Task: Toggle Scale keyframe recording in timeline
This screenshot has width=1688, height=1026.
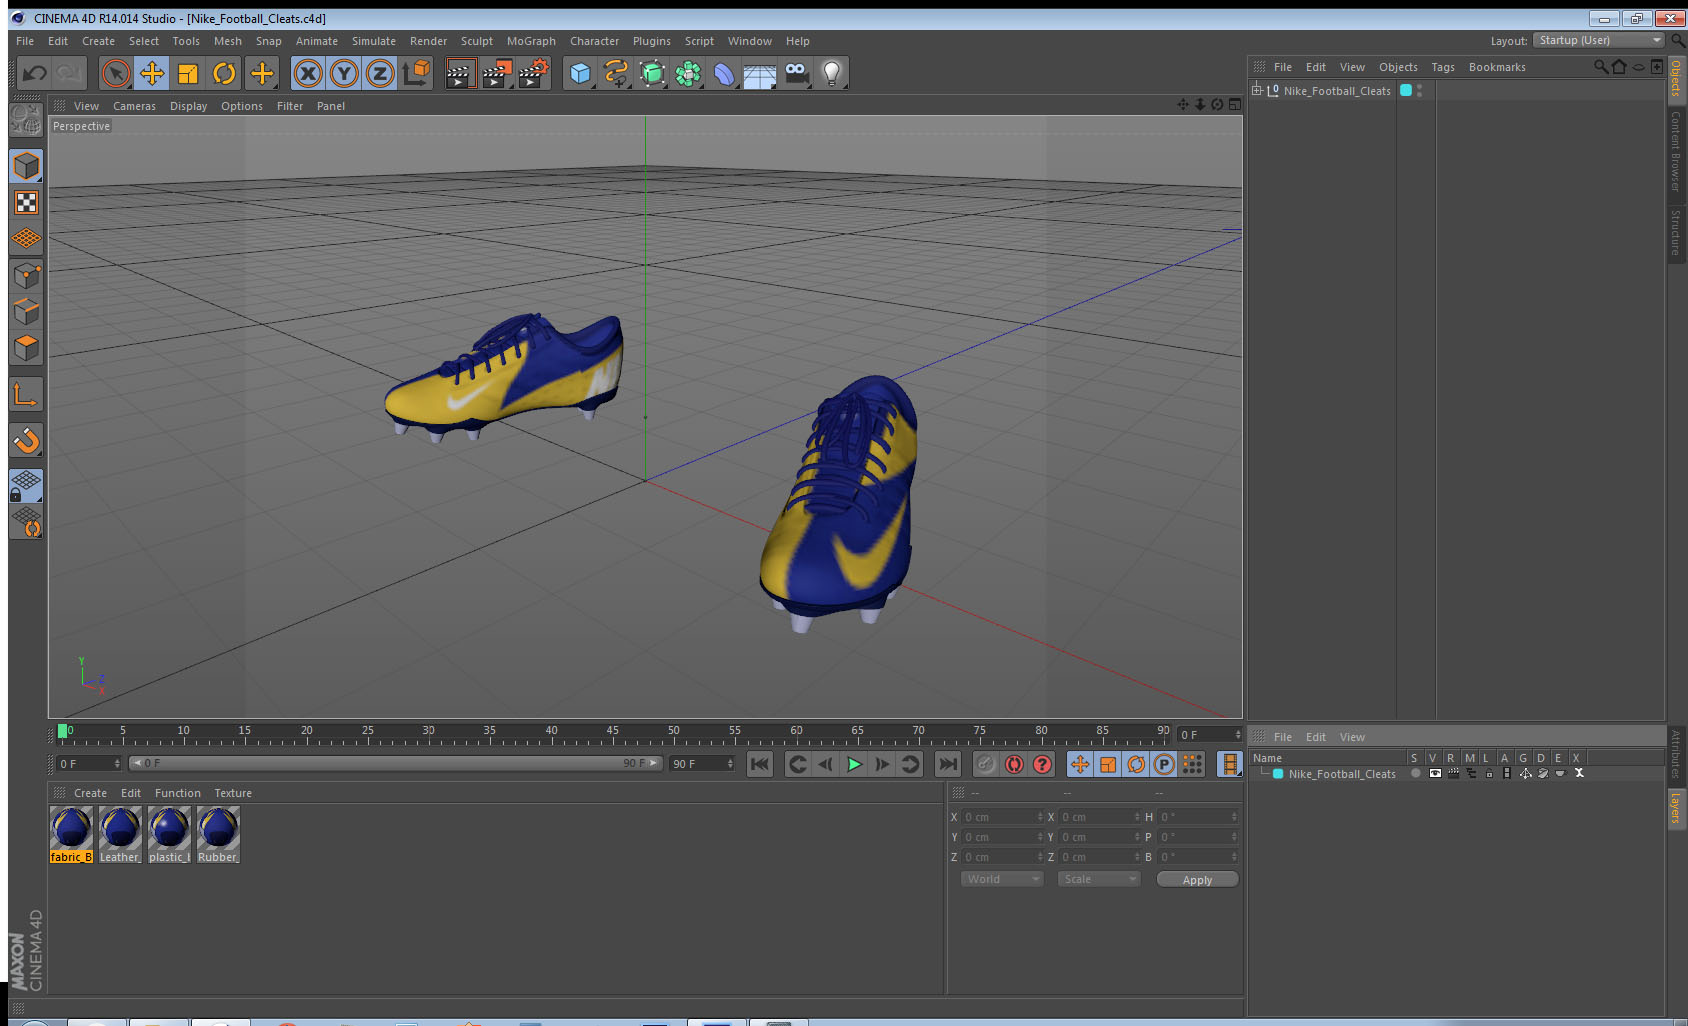Action: pos(1108,764)
